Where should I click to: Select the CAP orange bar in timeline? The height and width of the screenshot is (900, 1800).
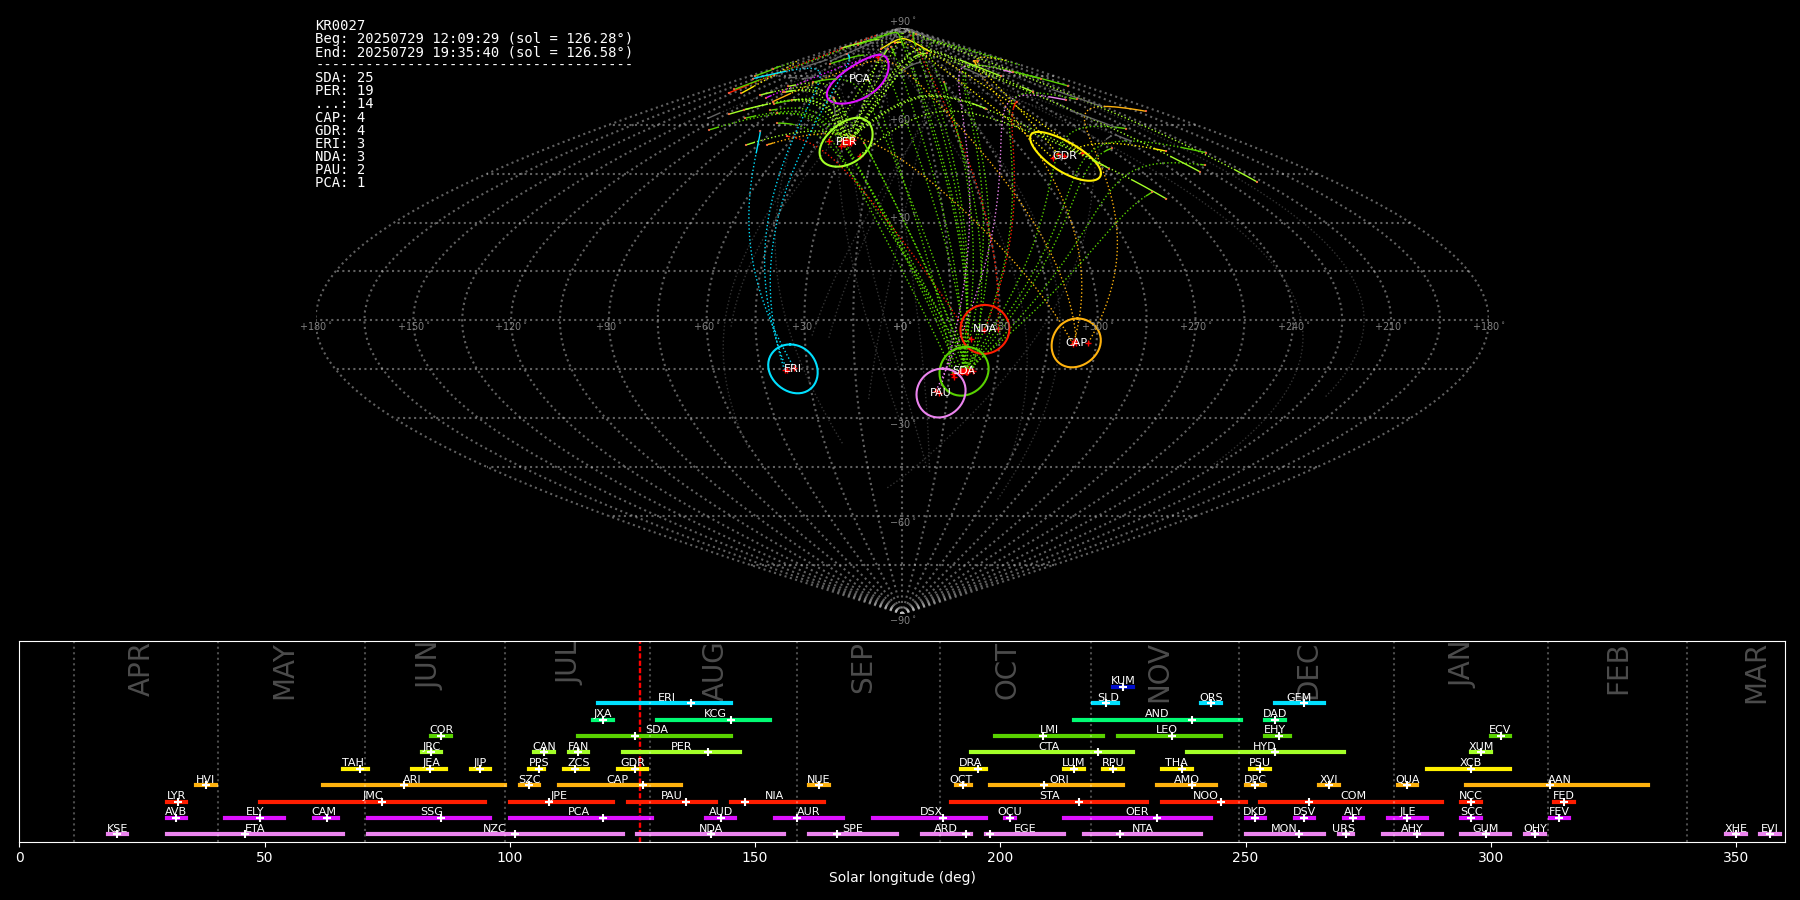[620, 785]
